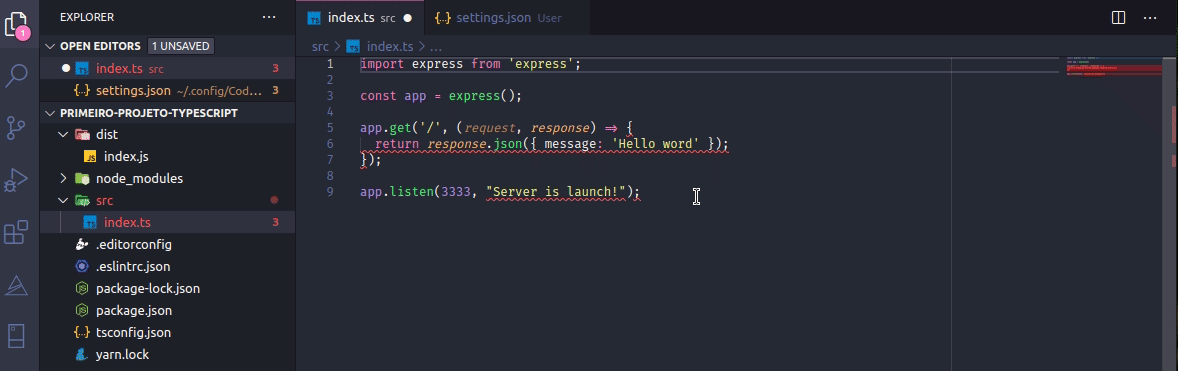Click line number 5 in gutter

click(x=330, y=128)
